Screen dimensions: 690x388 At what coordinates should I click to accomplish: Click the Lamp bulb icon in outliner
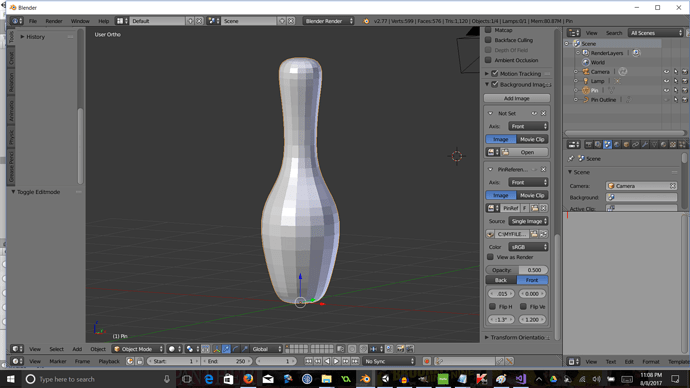586,81
